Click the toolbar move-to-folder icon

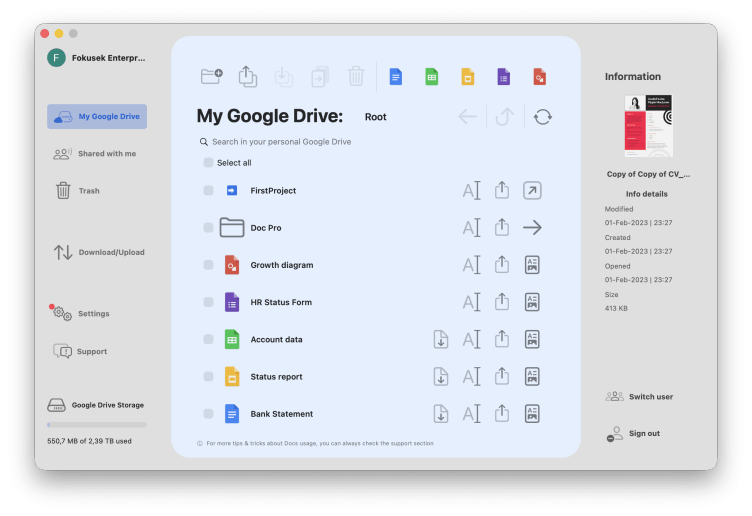point(319,76)
